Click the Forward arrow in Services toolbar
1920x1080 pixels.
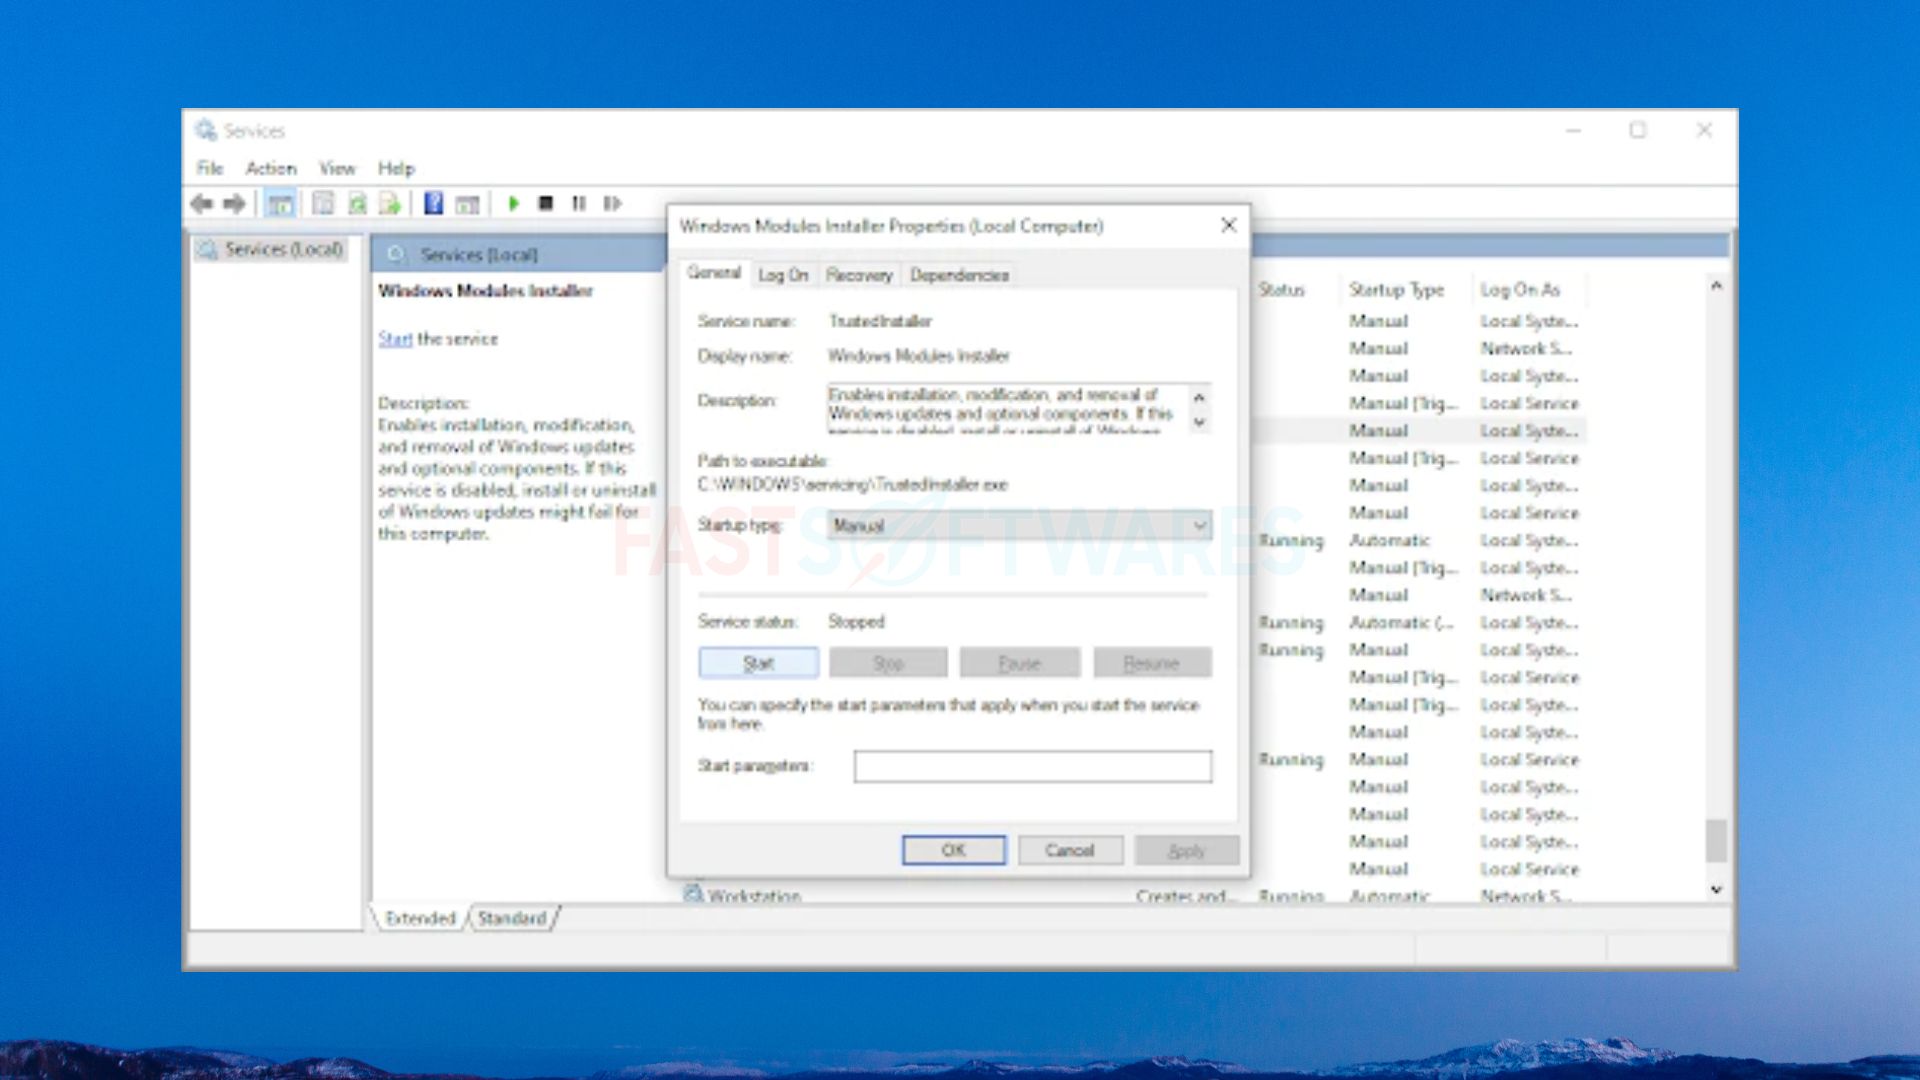tap(234, 204)
